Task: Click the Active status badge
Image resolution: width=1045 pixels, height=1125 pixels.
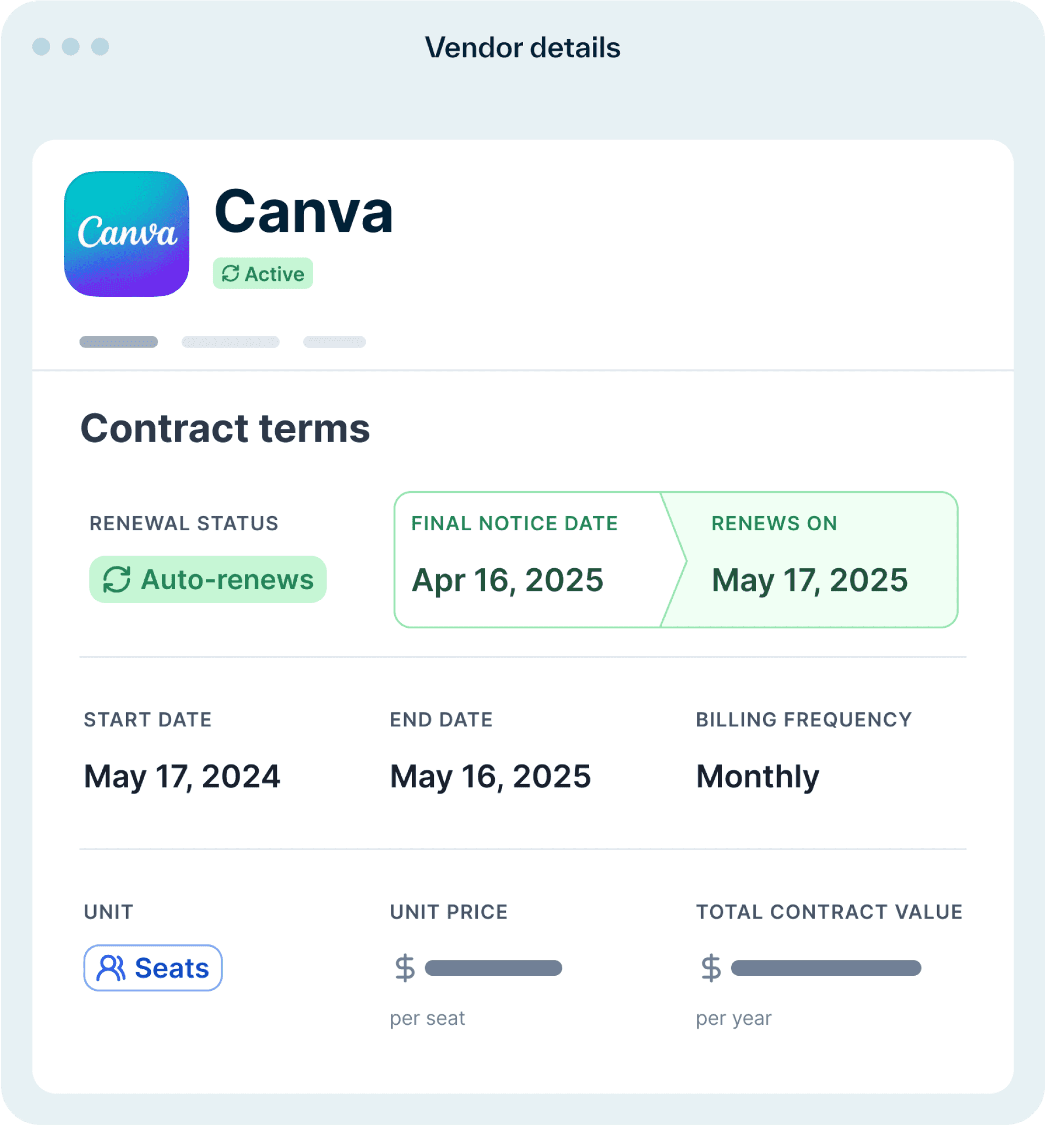Action: [263, 273]
